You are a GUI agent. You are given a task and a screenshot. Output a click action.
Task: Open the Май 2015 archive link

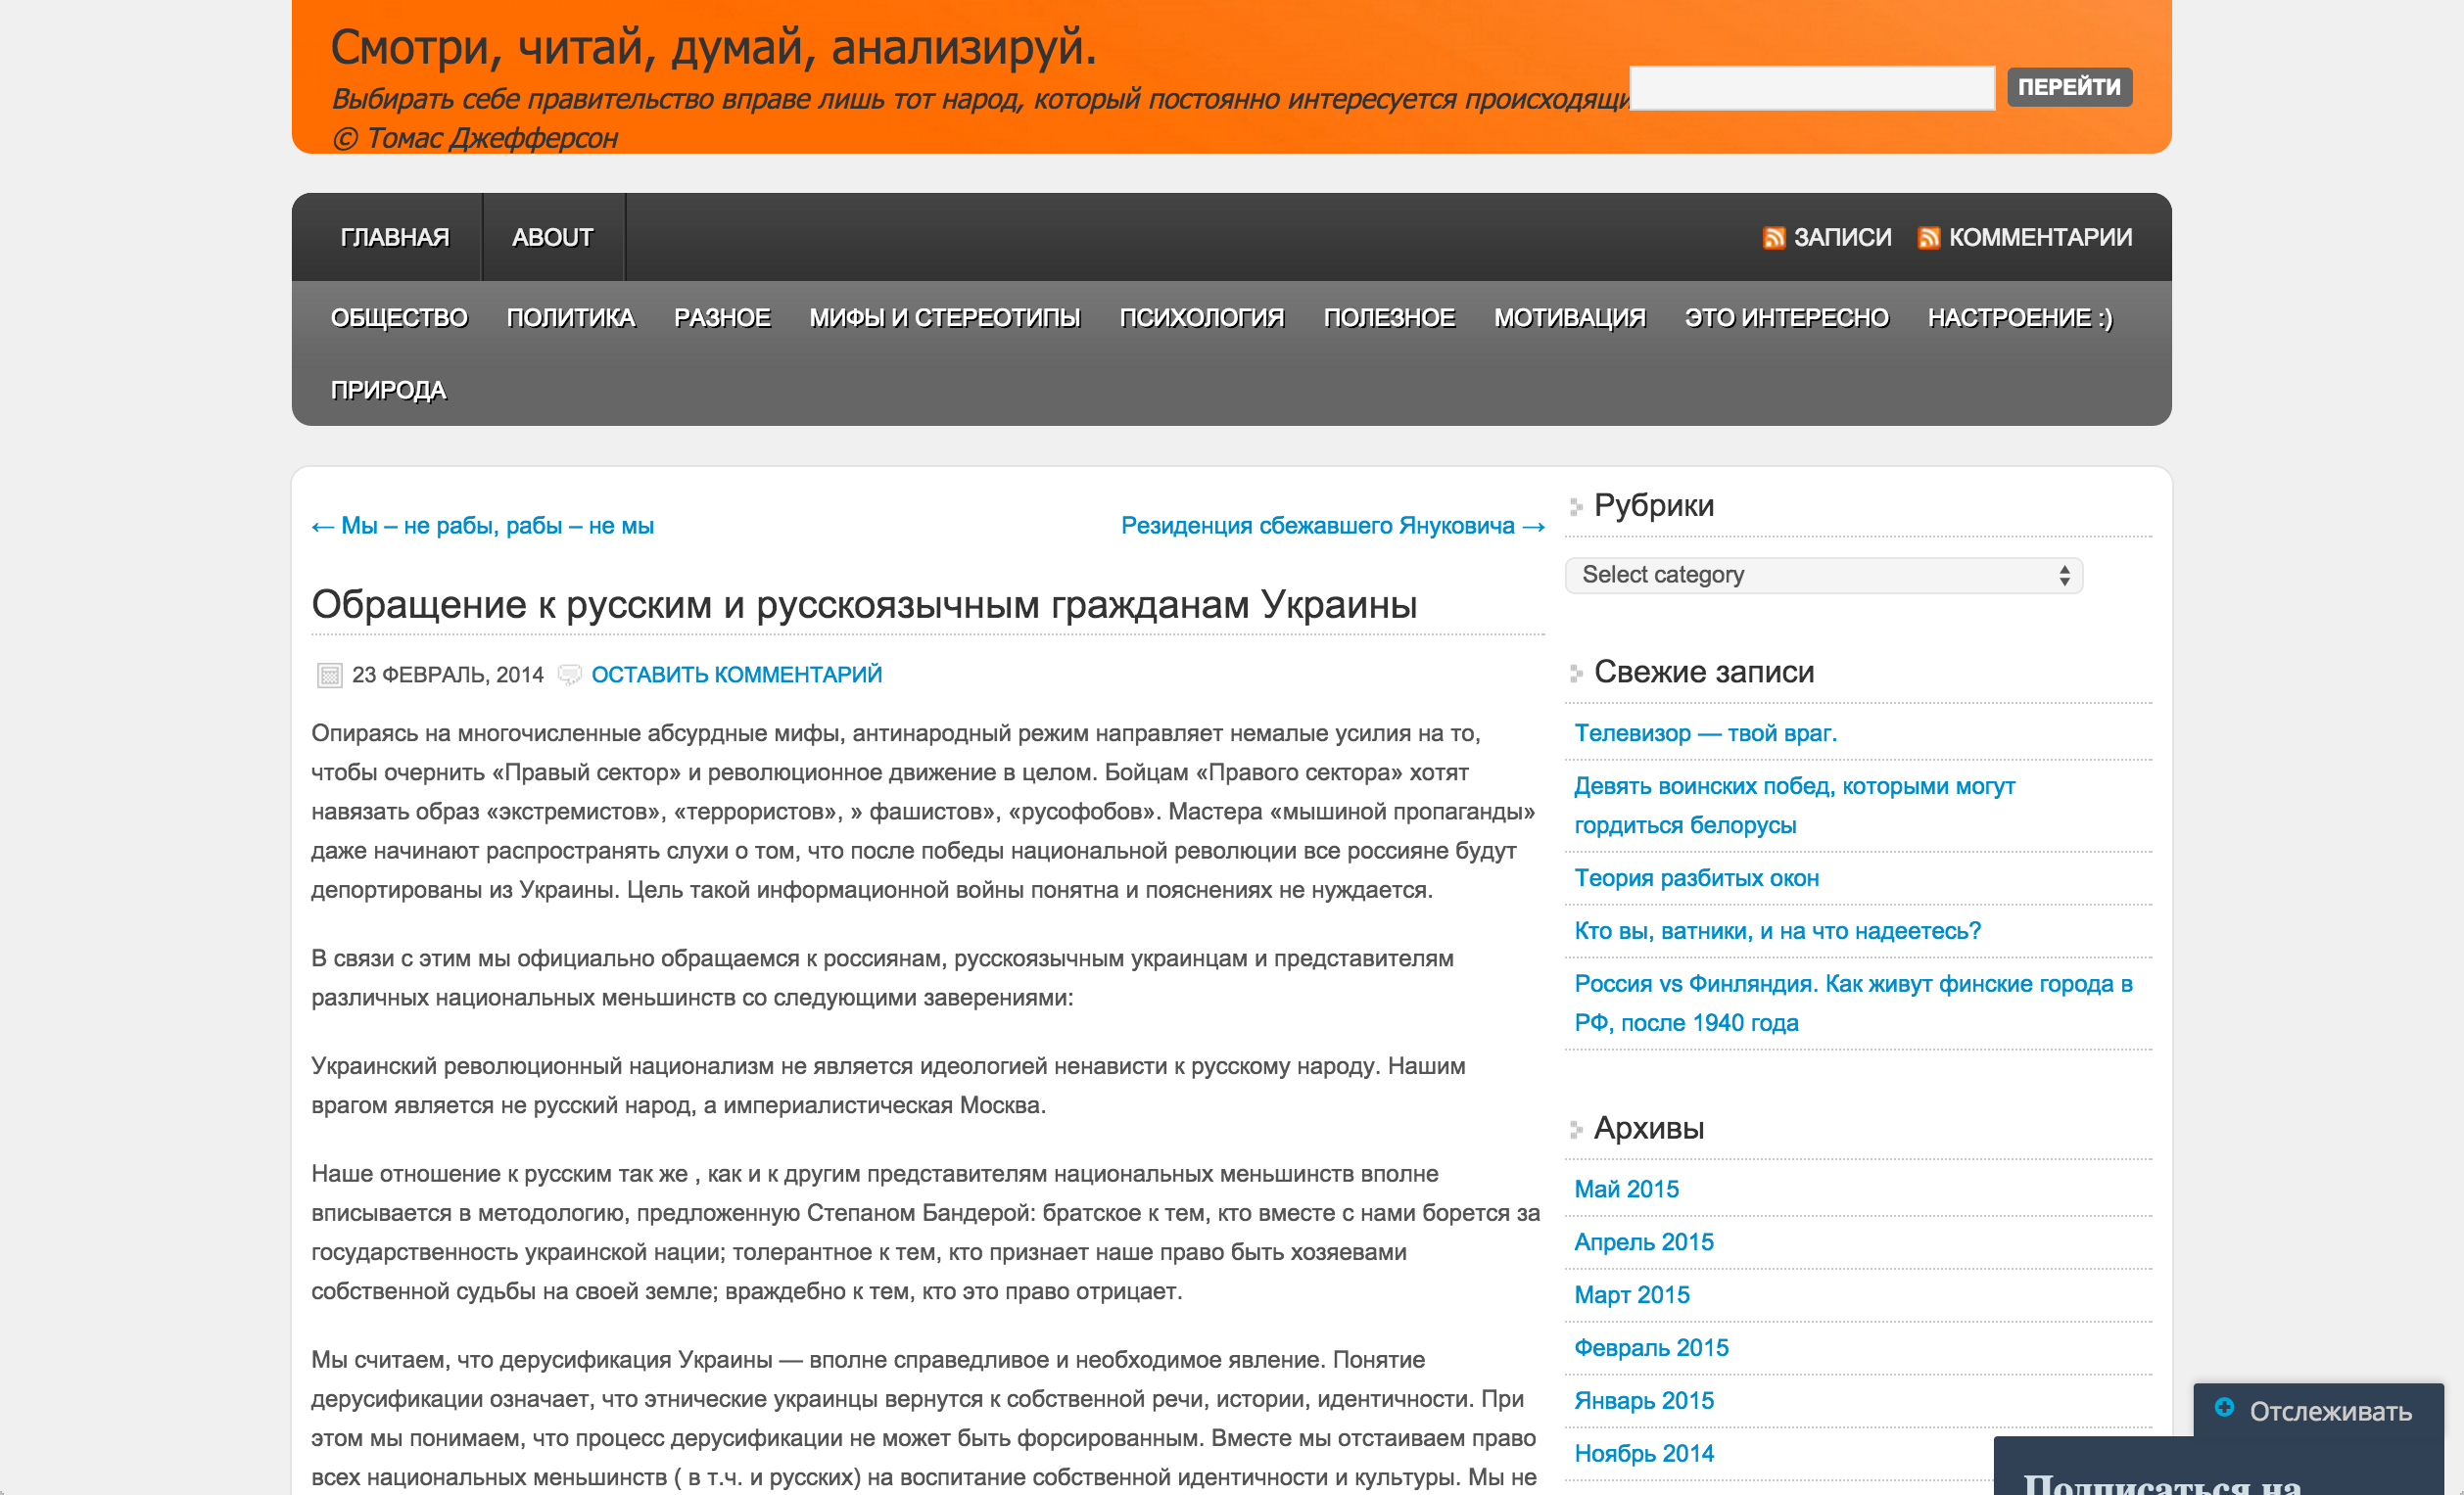1626,1189
